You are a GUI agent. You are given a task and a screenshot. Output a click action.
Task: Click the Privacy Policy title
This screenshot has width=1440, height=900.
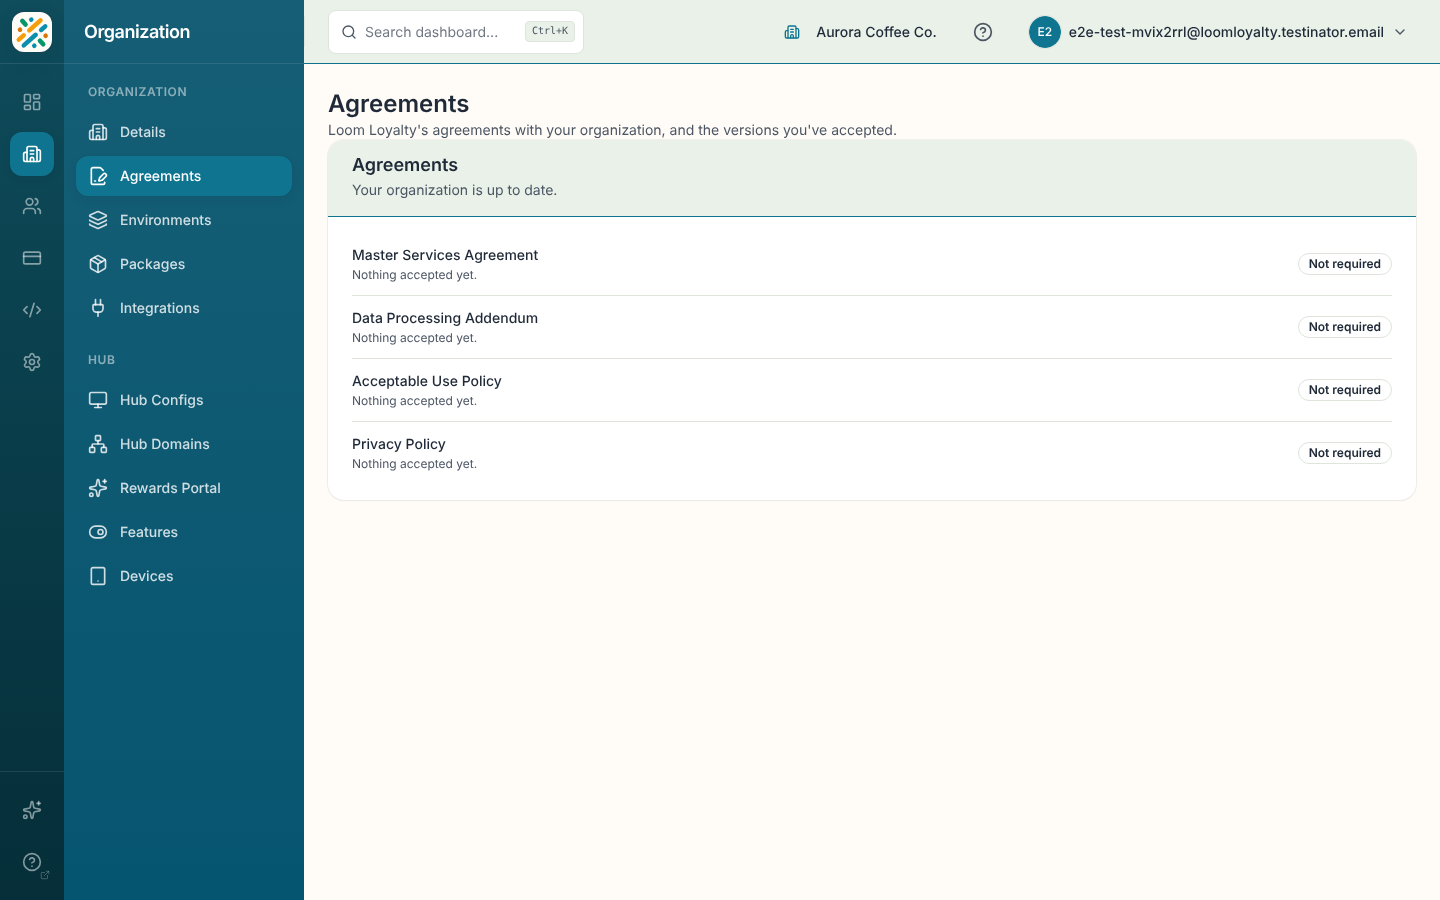click(399, 444)
